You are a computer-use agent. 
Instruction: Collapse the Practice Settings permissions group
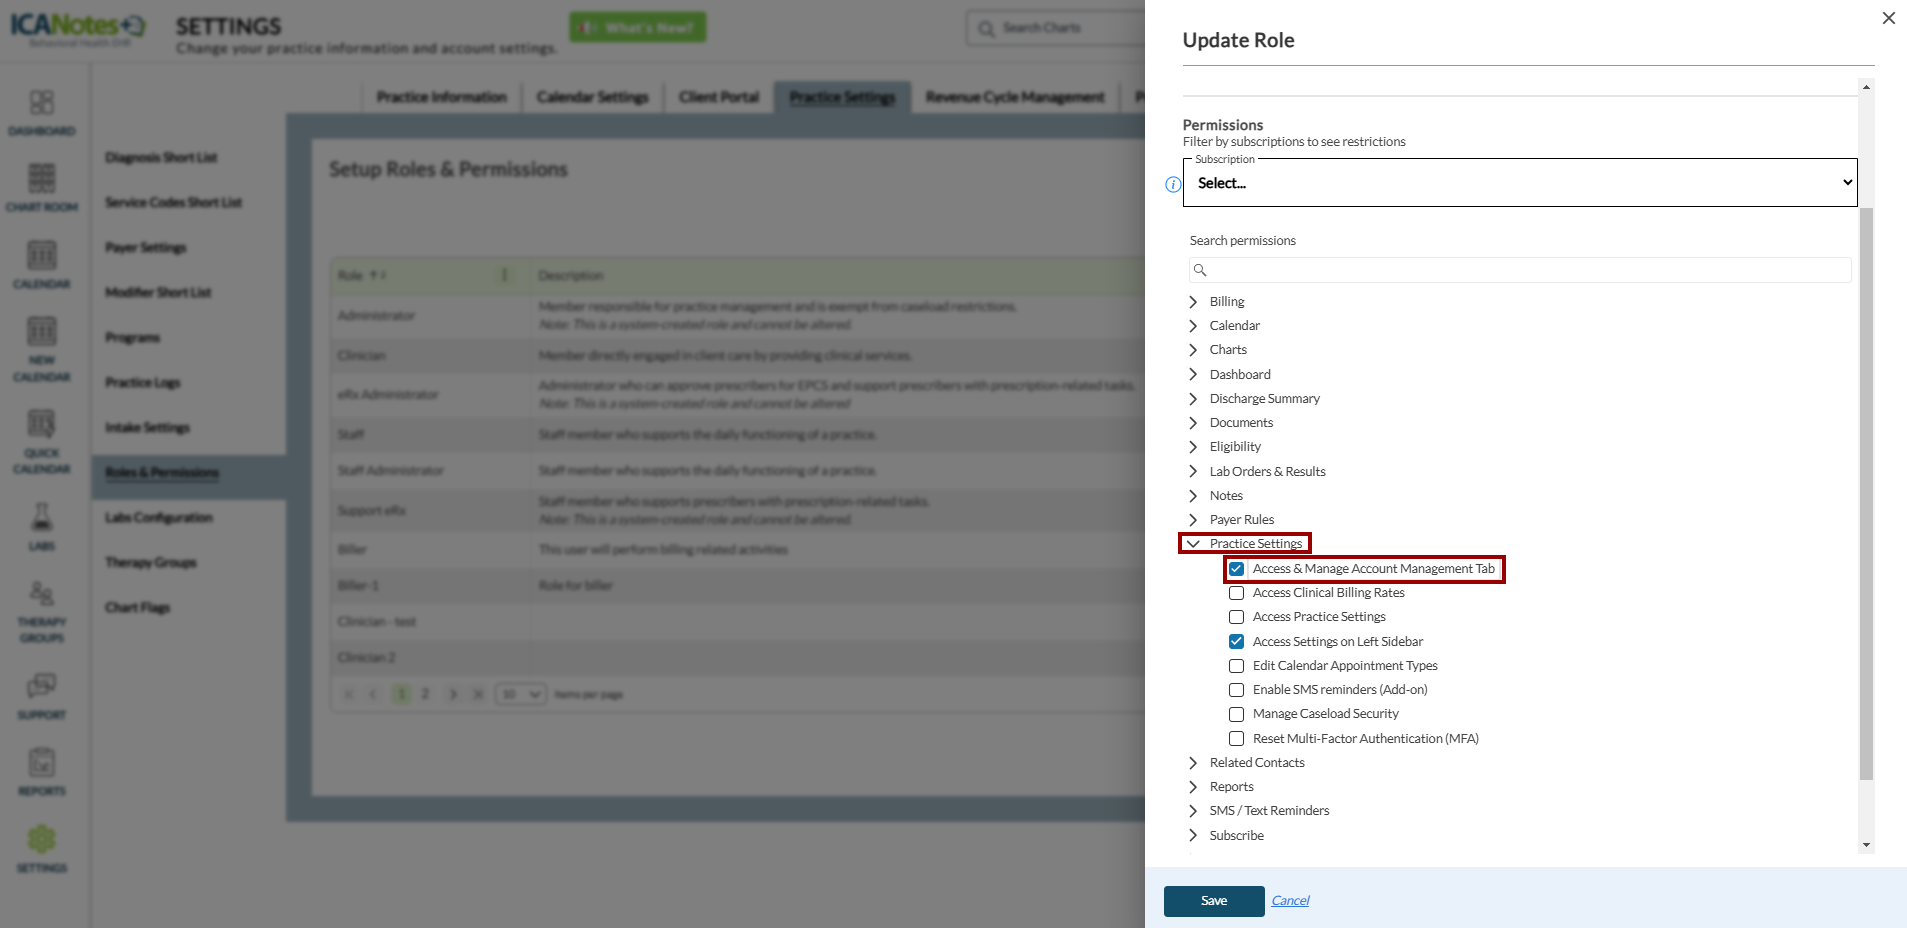coord(1193,544)
